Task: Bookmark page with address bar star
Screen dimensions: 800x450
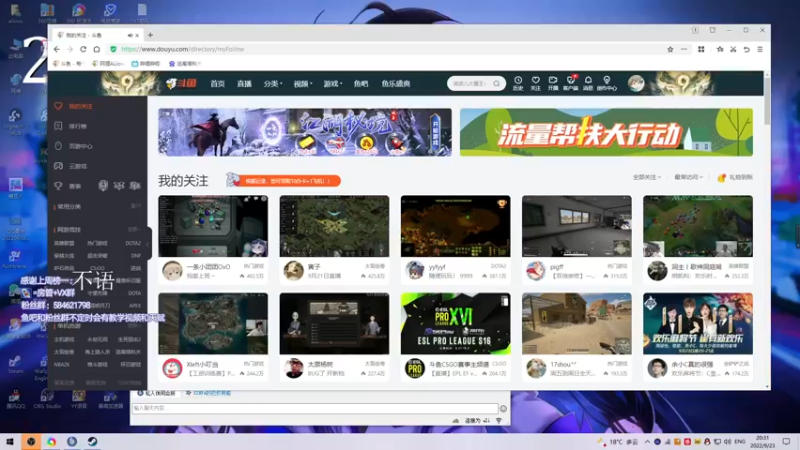Action: point(670,49)
